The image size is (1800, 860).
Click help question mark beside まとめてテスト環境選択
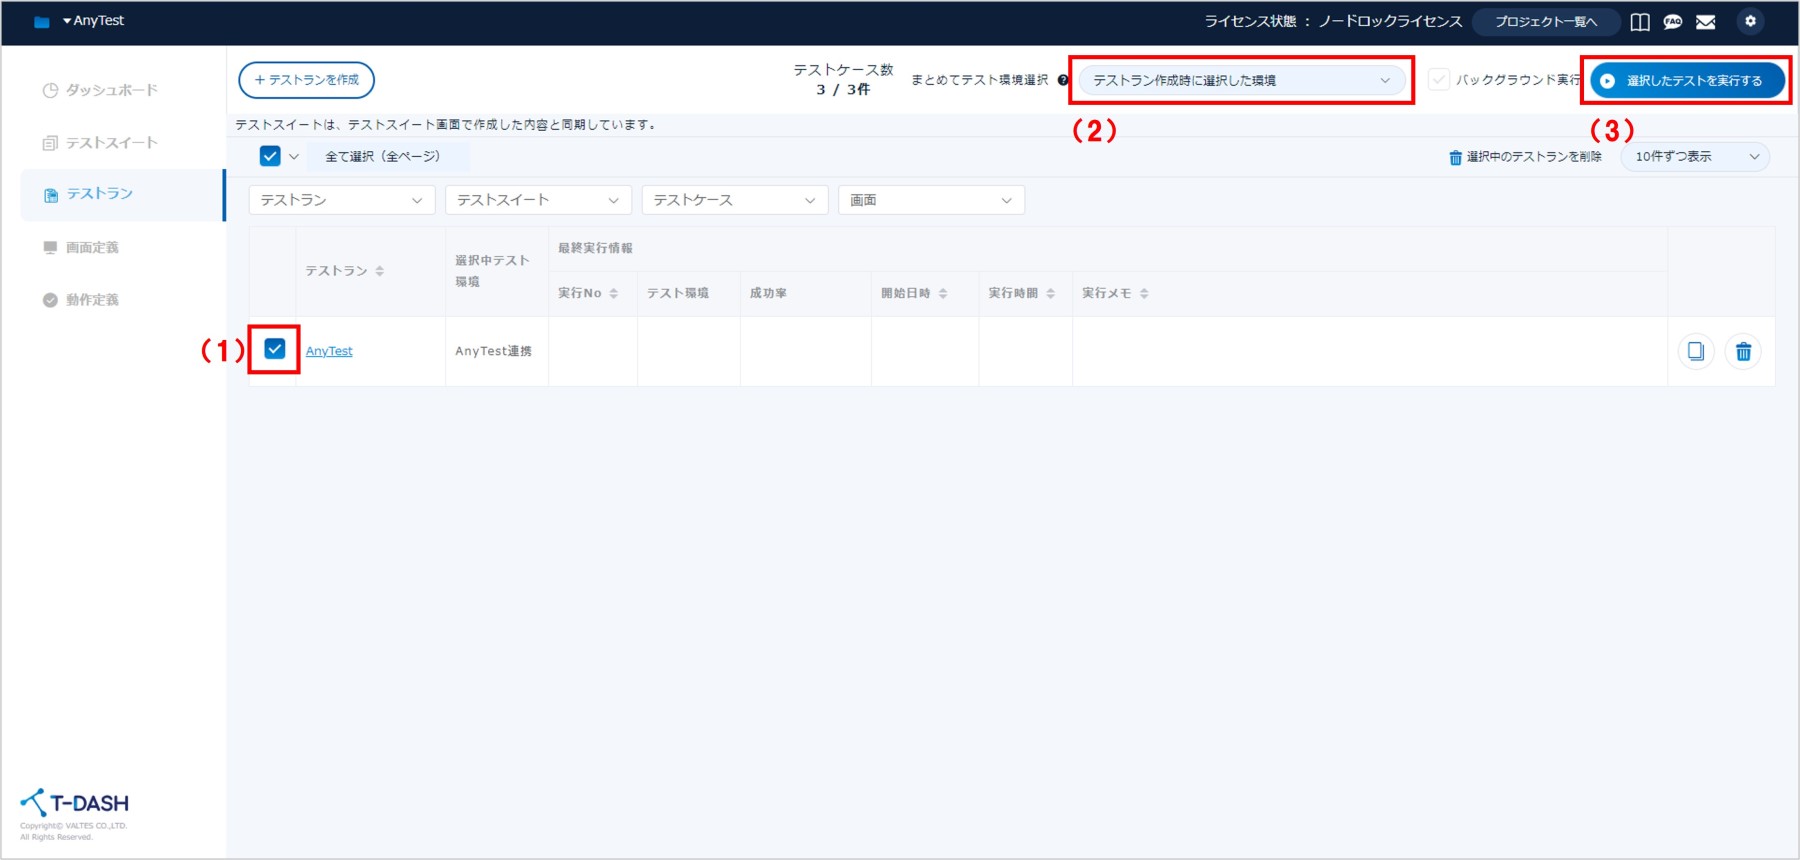[x=1063, y=80]
